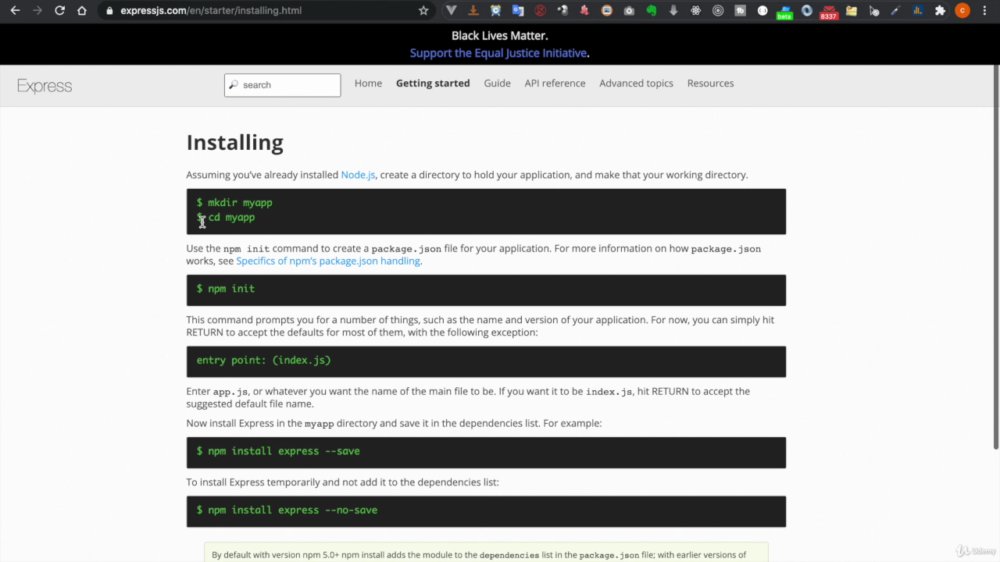Click the Installing heading

pos(235,142)
